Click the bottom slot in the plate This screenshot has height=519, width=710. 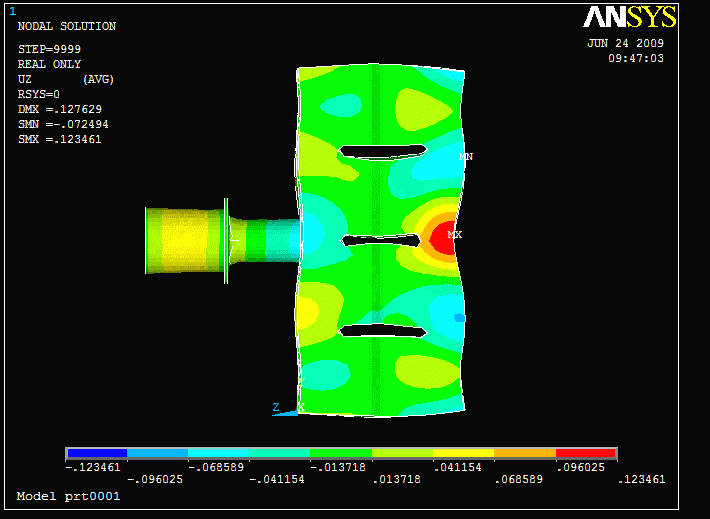tap(383, 331)
